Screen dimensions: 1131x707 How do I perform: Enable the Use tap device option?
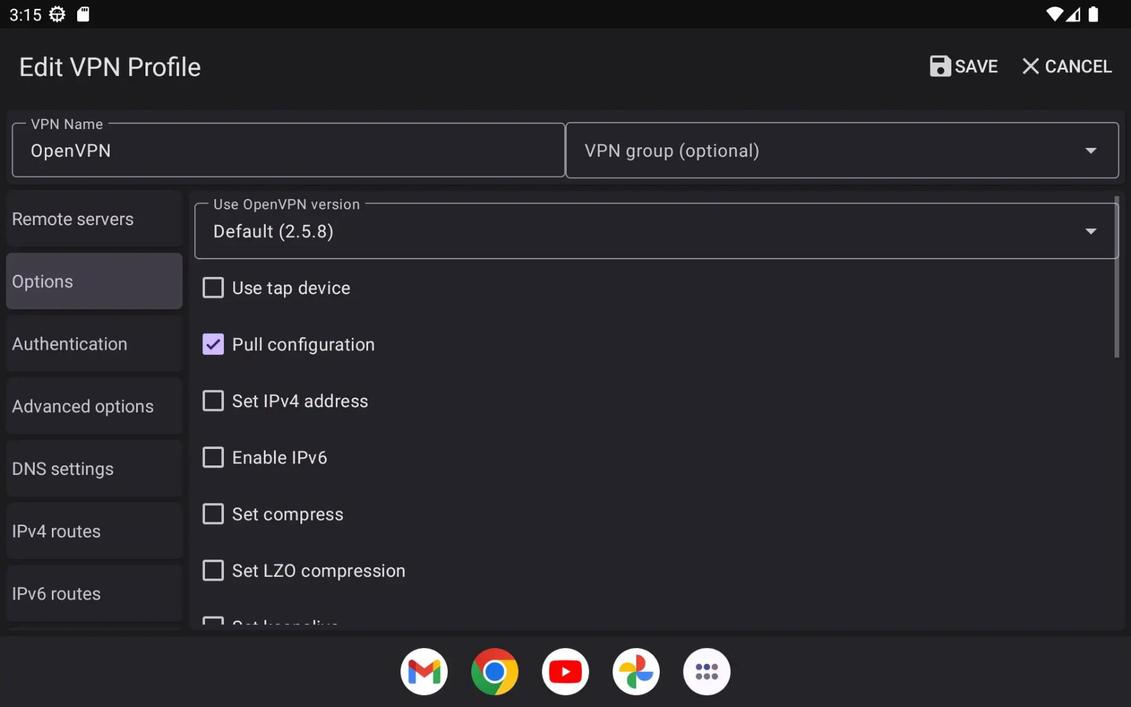(x=213, y=287)
